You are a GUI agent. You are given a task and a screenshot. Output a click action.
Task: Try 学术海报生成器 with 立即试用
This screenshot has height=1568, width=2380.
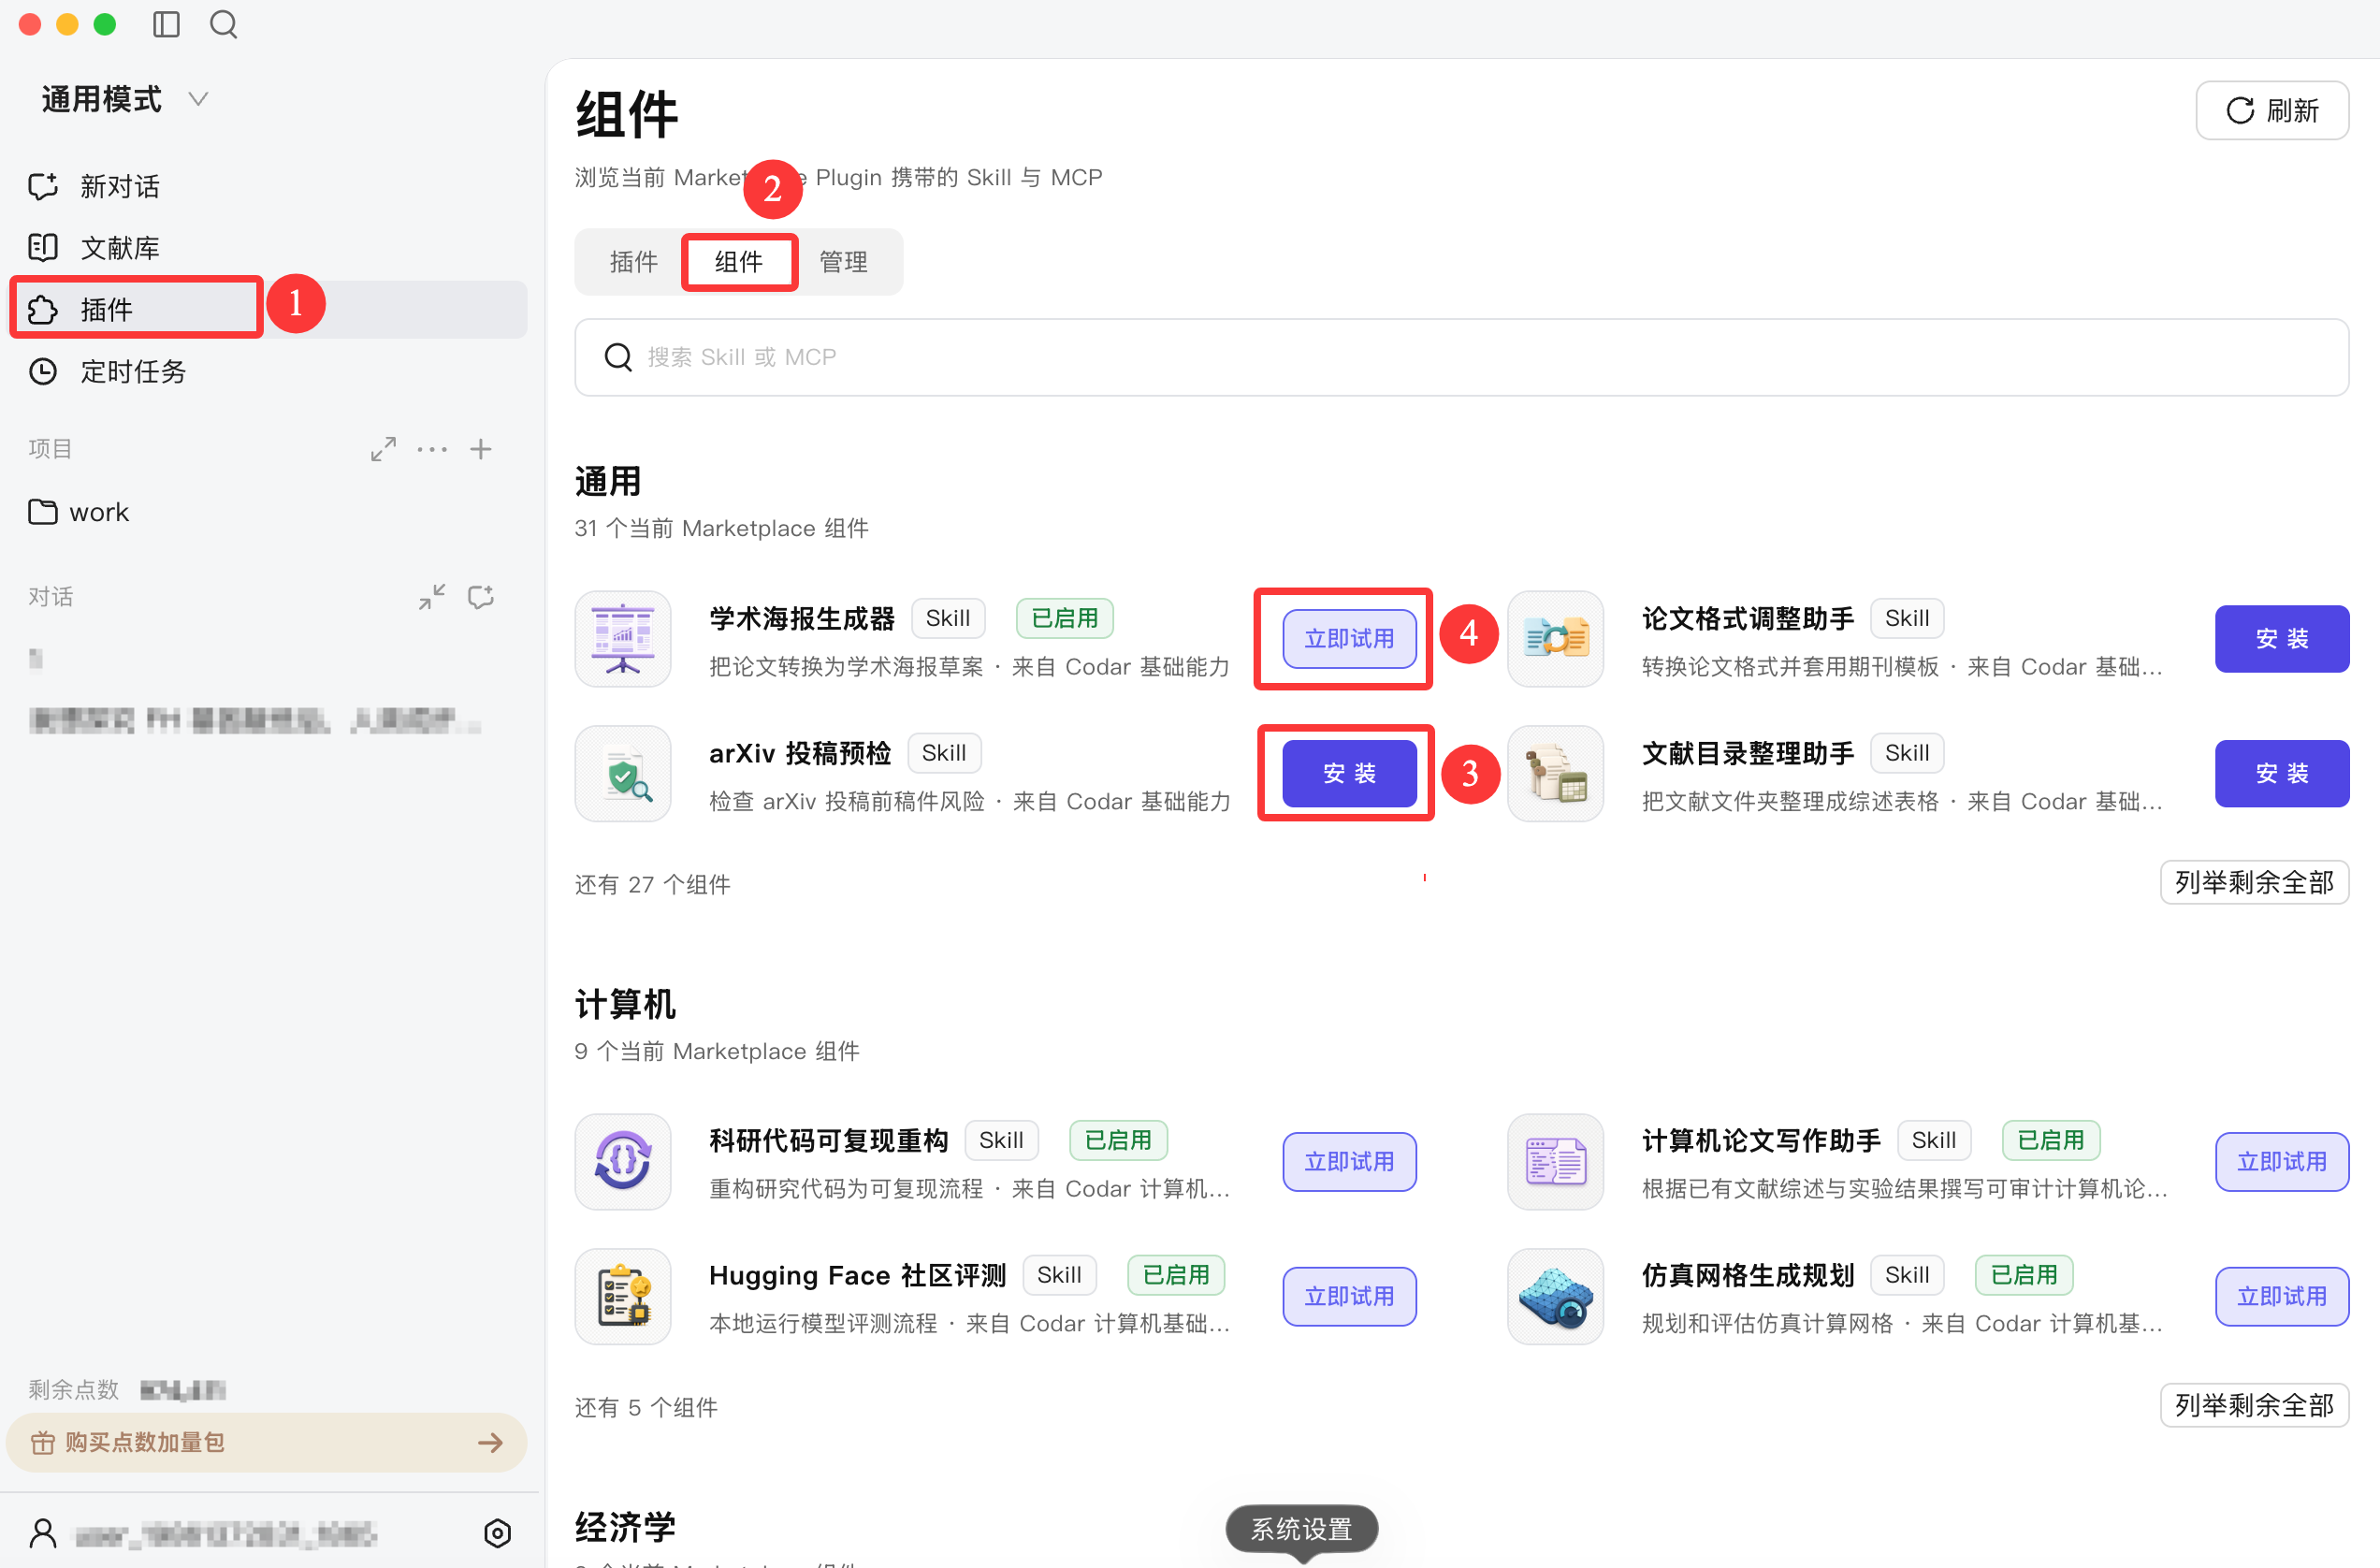click(x=1349, y=638)
